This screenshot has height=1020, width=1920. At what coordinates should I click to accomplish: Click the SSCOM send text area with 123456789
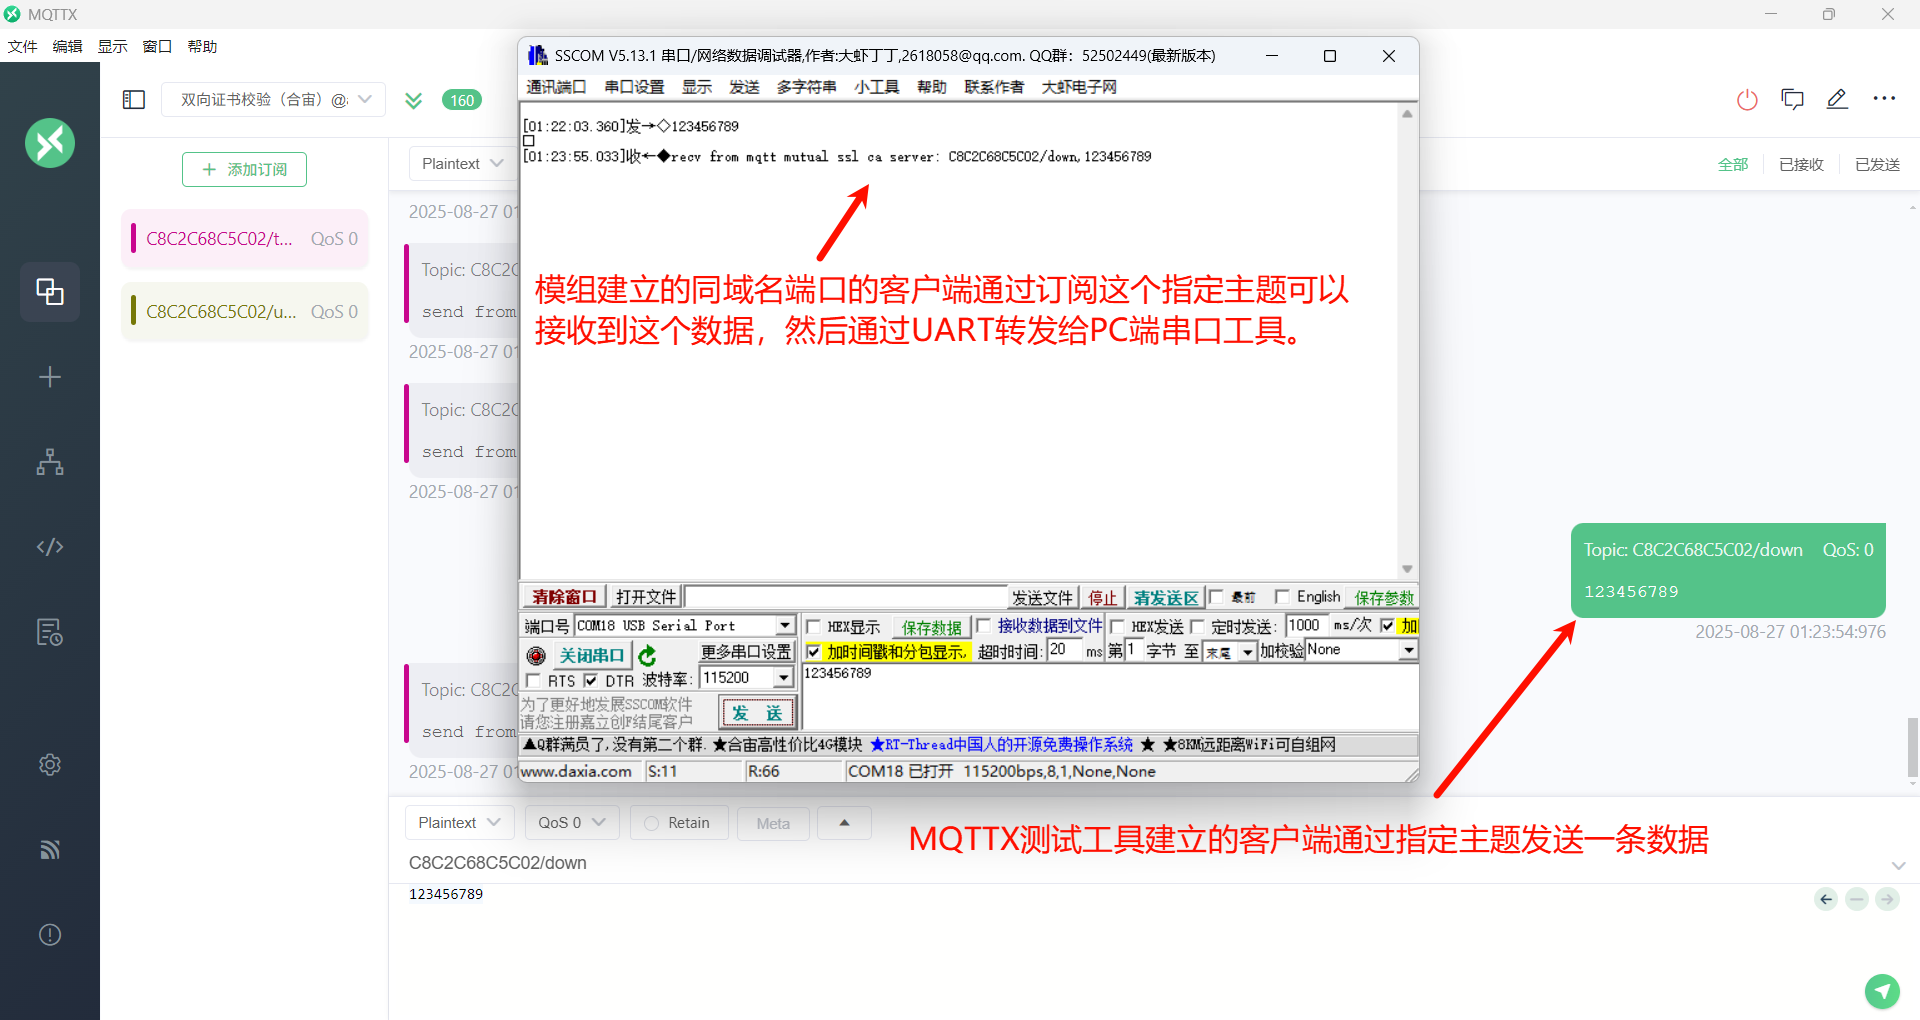[1110, 698]
